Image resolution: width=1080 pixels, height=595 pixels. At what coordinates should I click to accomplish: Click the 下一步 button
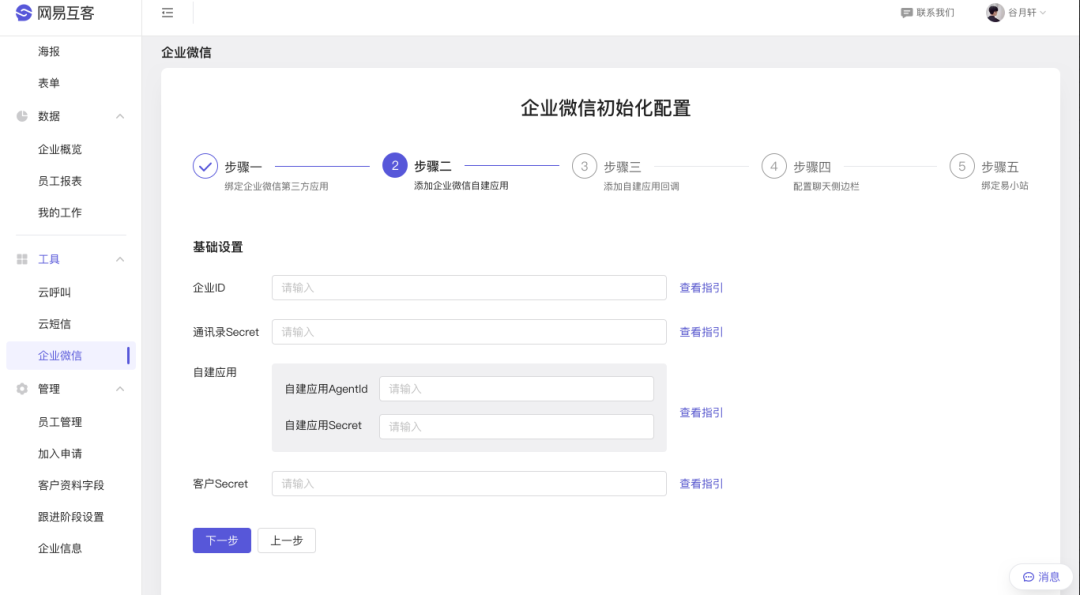[x=222, y=541]
